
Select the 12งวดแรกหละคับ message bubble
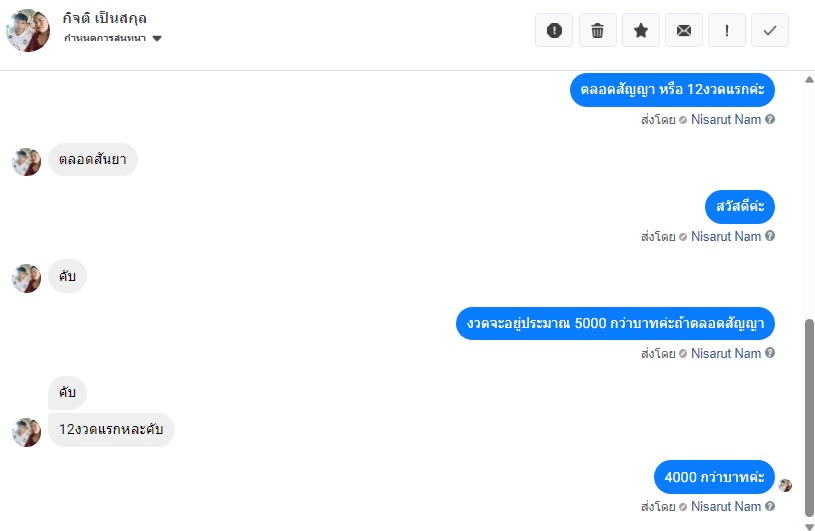(111, 429)
